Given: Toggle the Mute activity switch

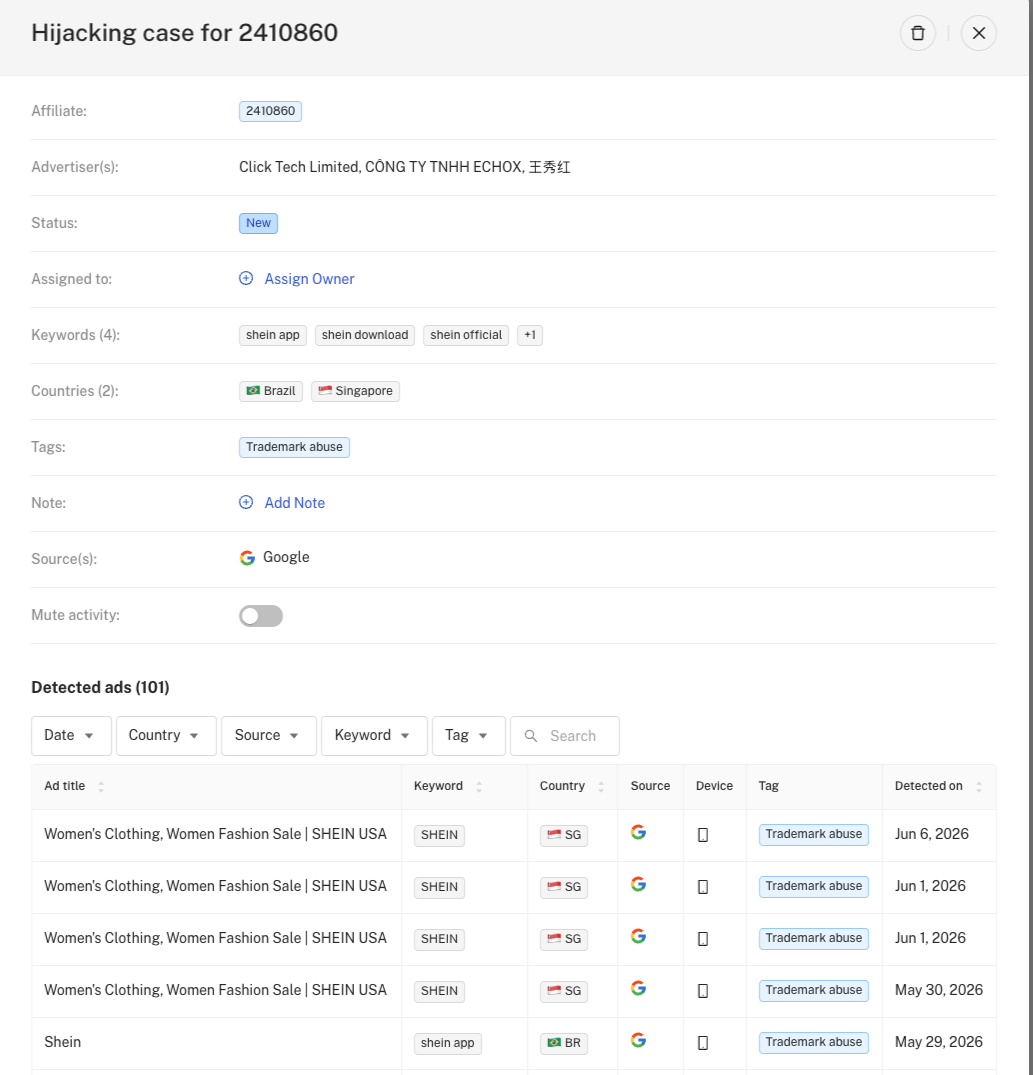Looking at the screenshot, I should (260, 616).
